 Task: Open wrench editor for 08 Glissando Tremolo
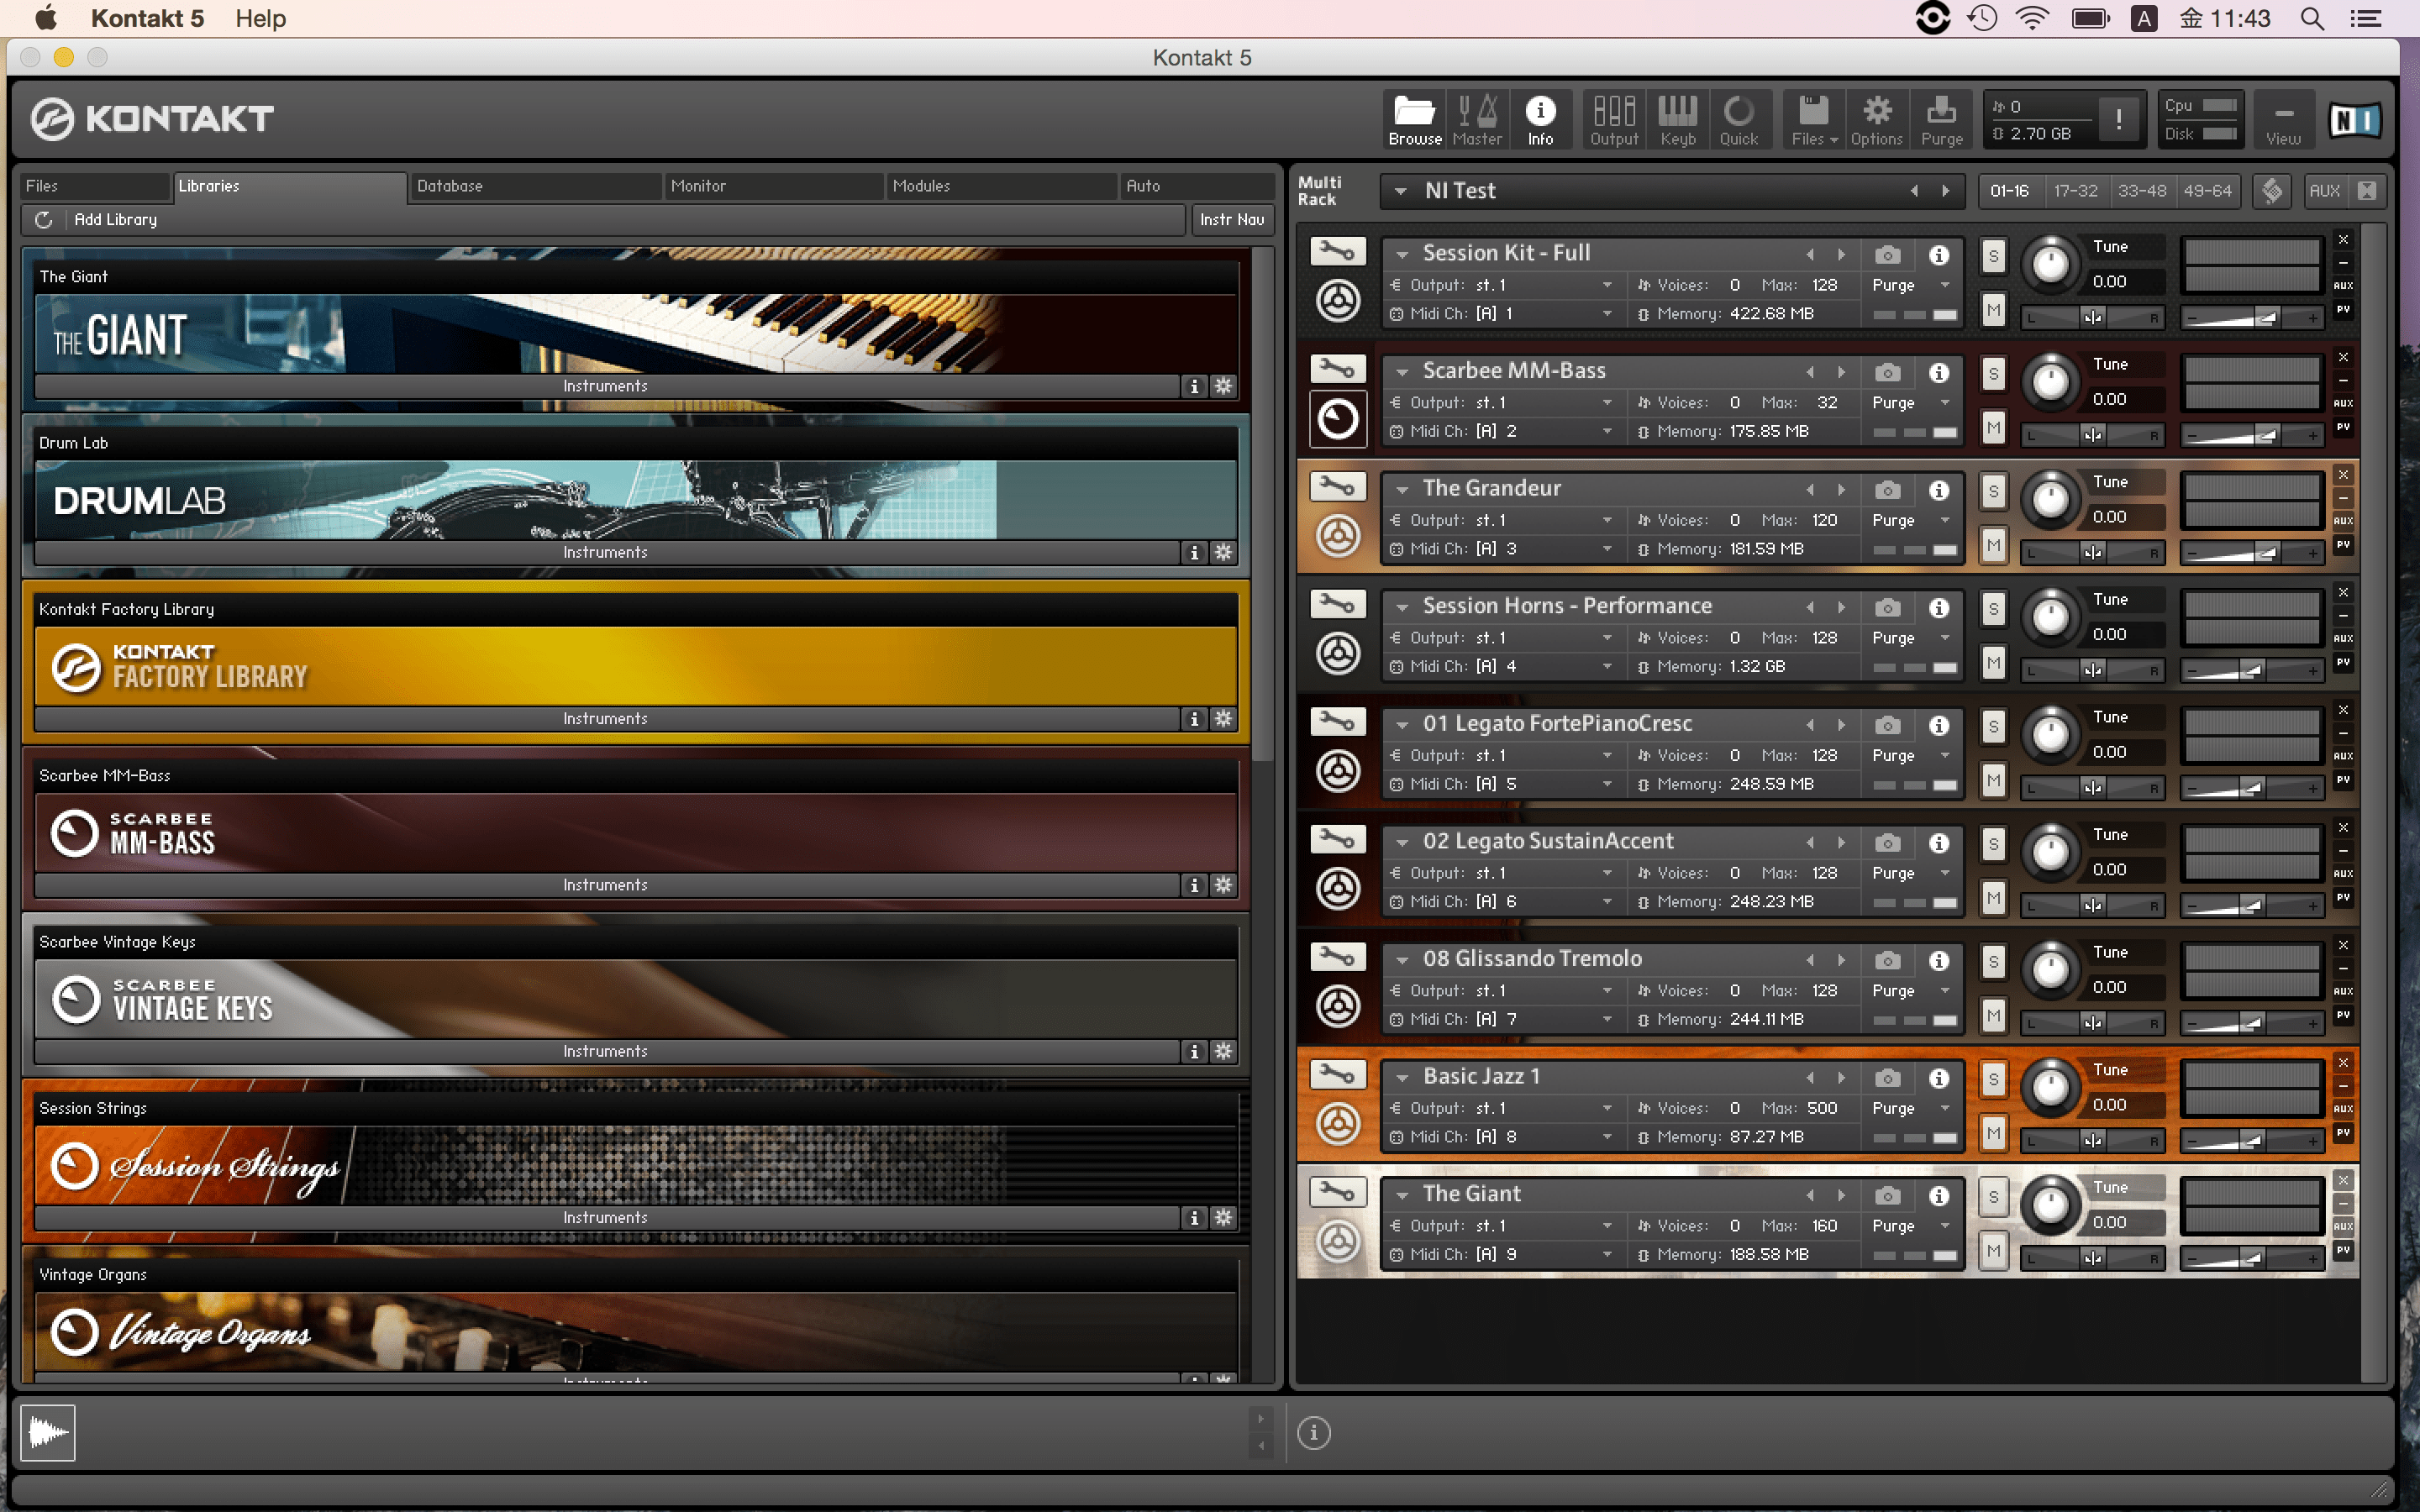1337,957
